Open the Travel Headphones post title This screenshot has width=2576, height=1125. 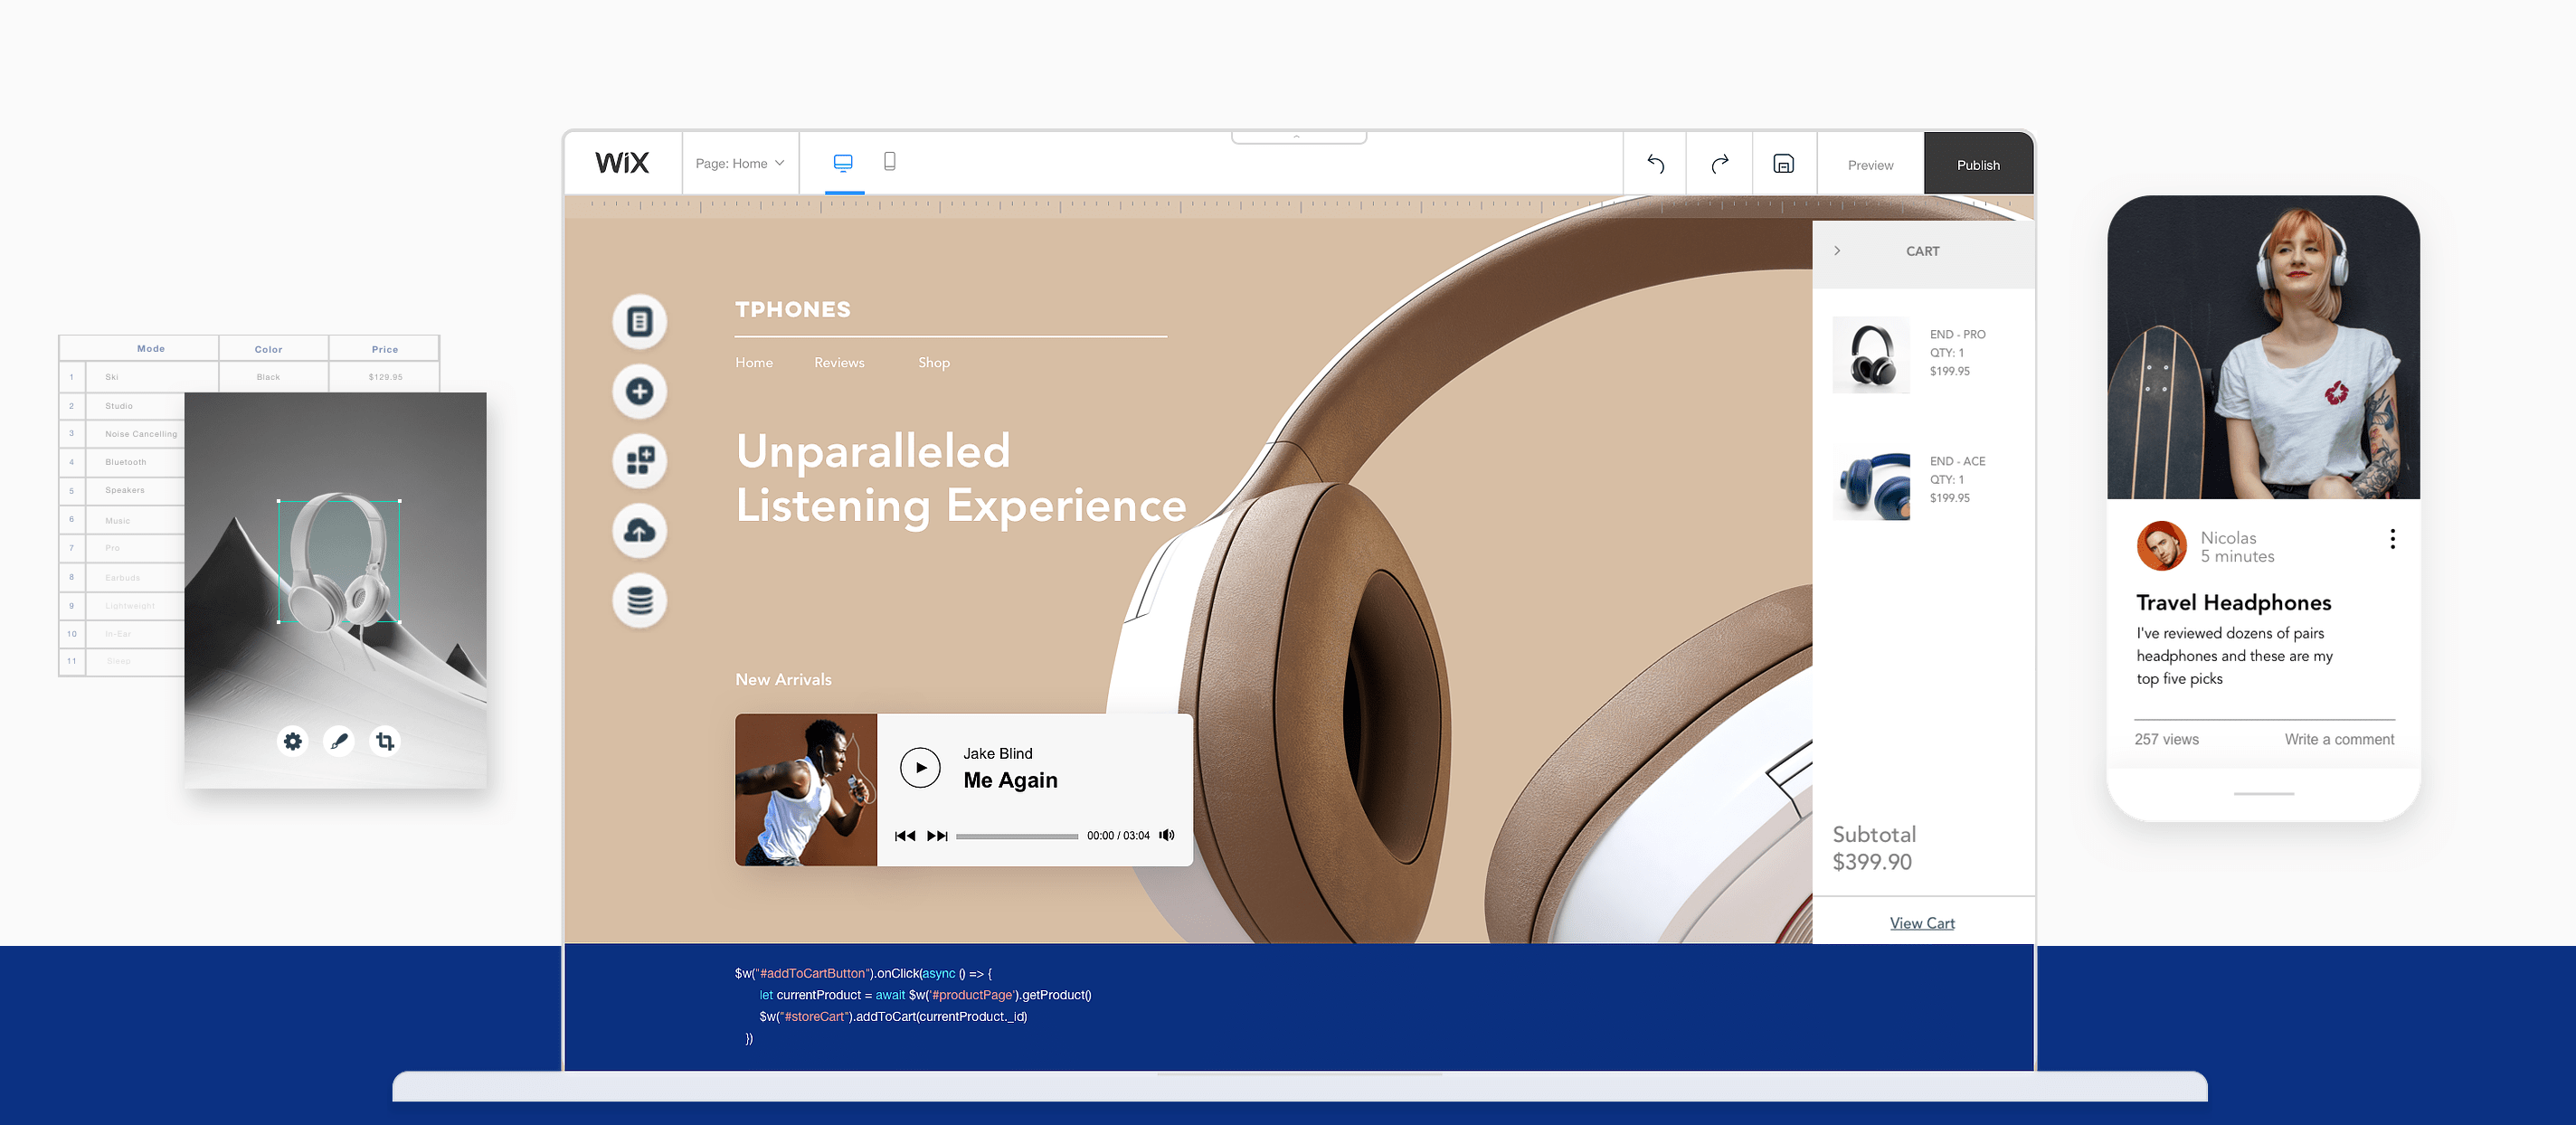click(2233, 603)
